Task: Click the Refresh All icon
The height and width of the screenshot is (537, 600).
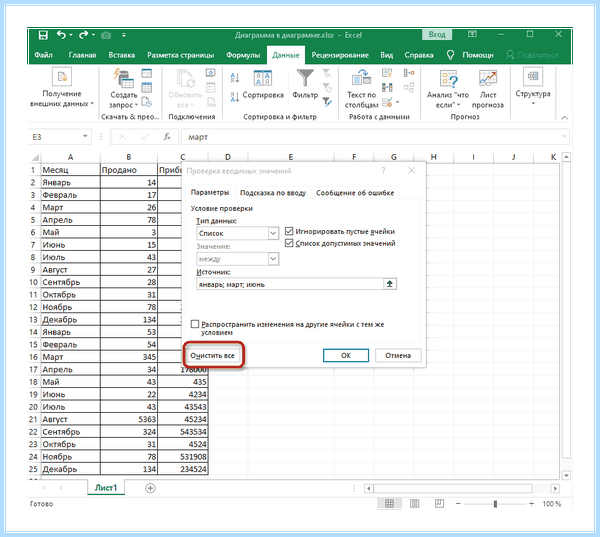Action: pyautogui.click(x=186, y=78)
